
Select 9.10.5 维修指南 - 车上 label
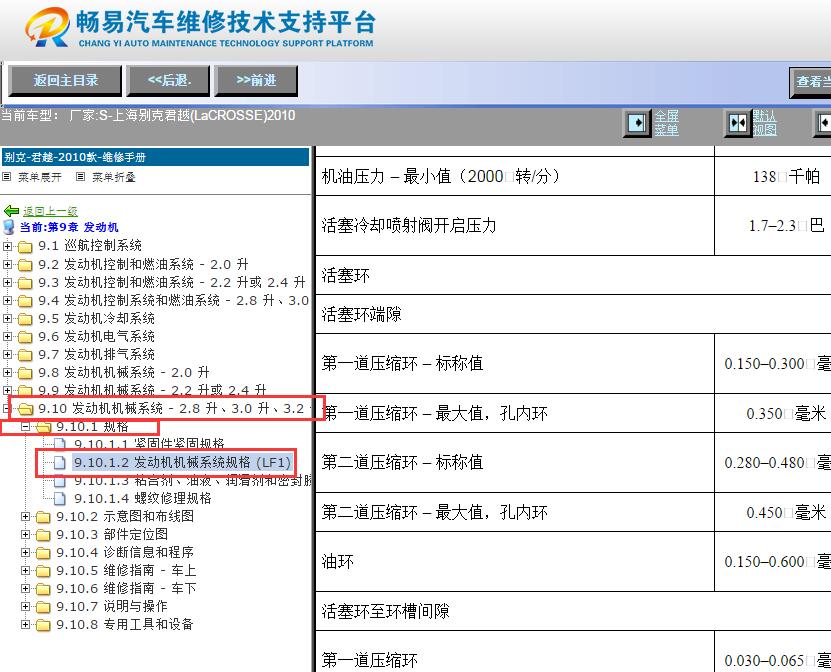pyautogui.click(x=126, y=570)
